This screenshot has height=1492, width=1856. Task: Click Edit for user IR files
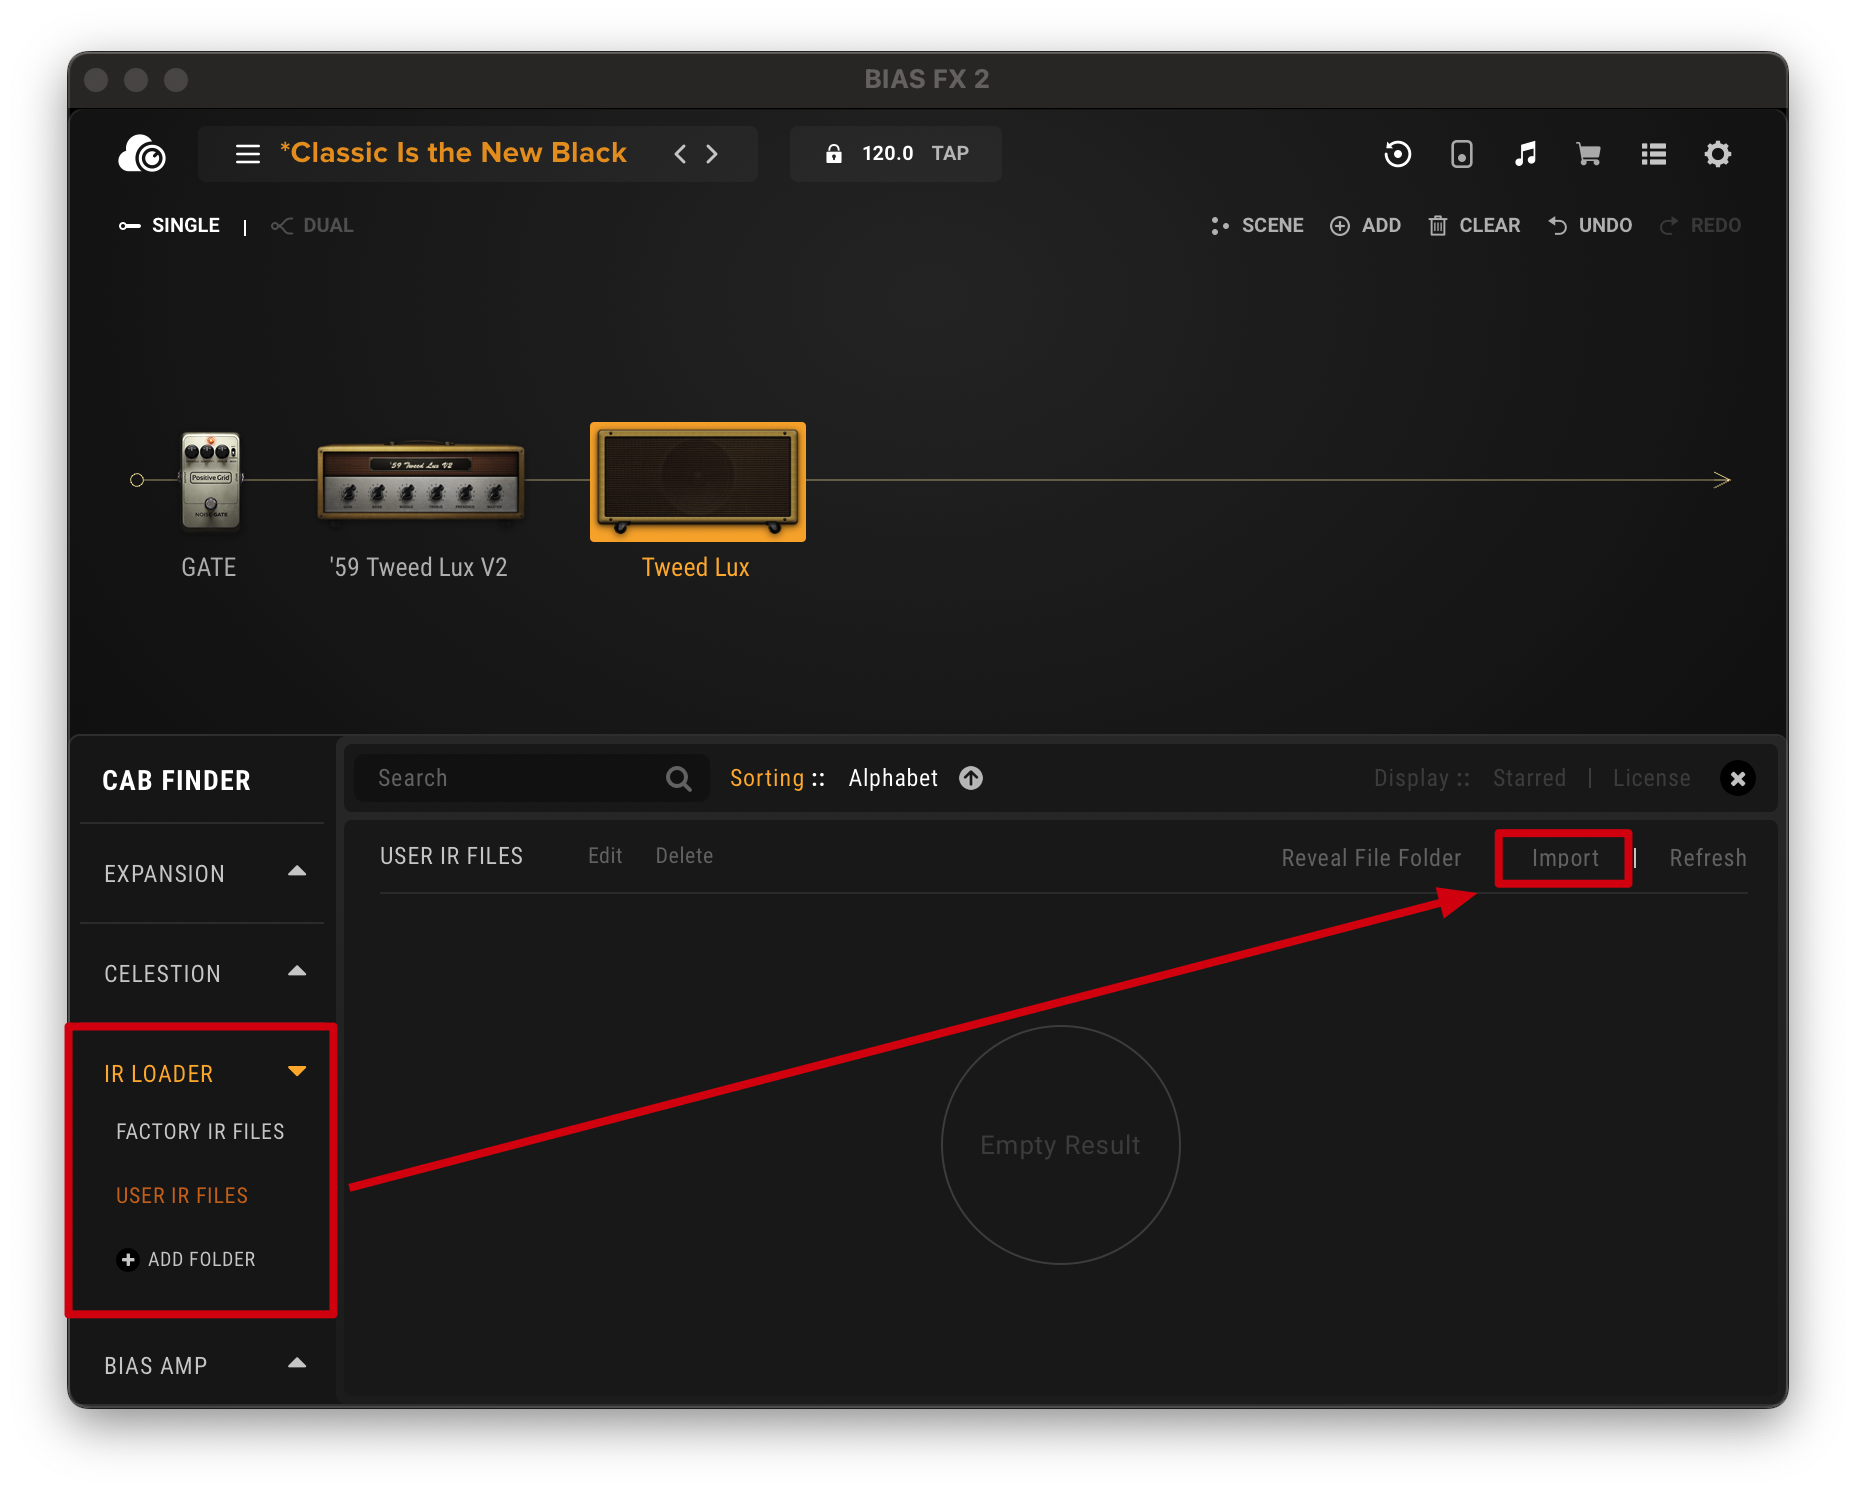605,856
